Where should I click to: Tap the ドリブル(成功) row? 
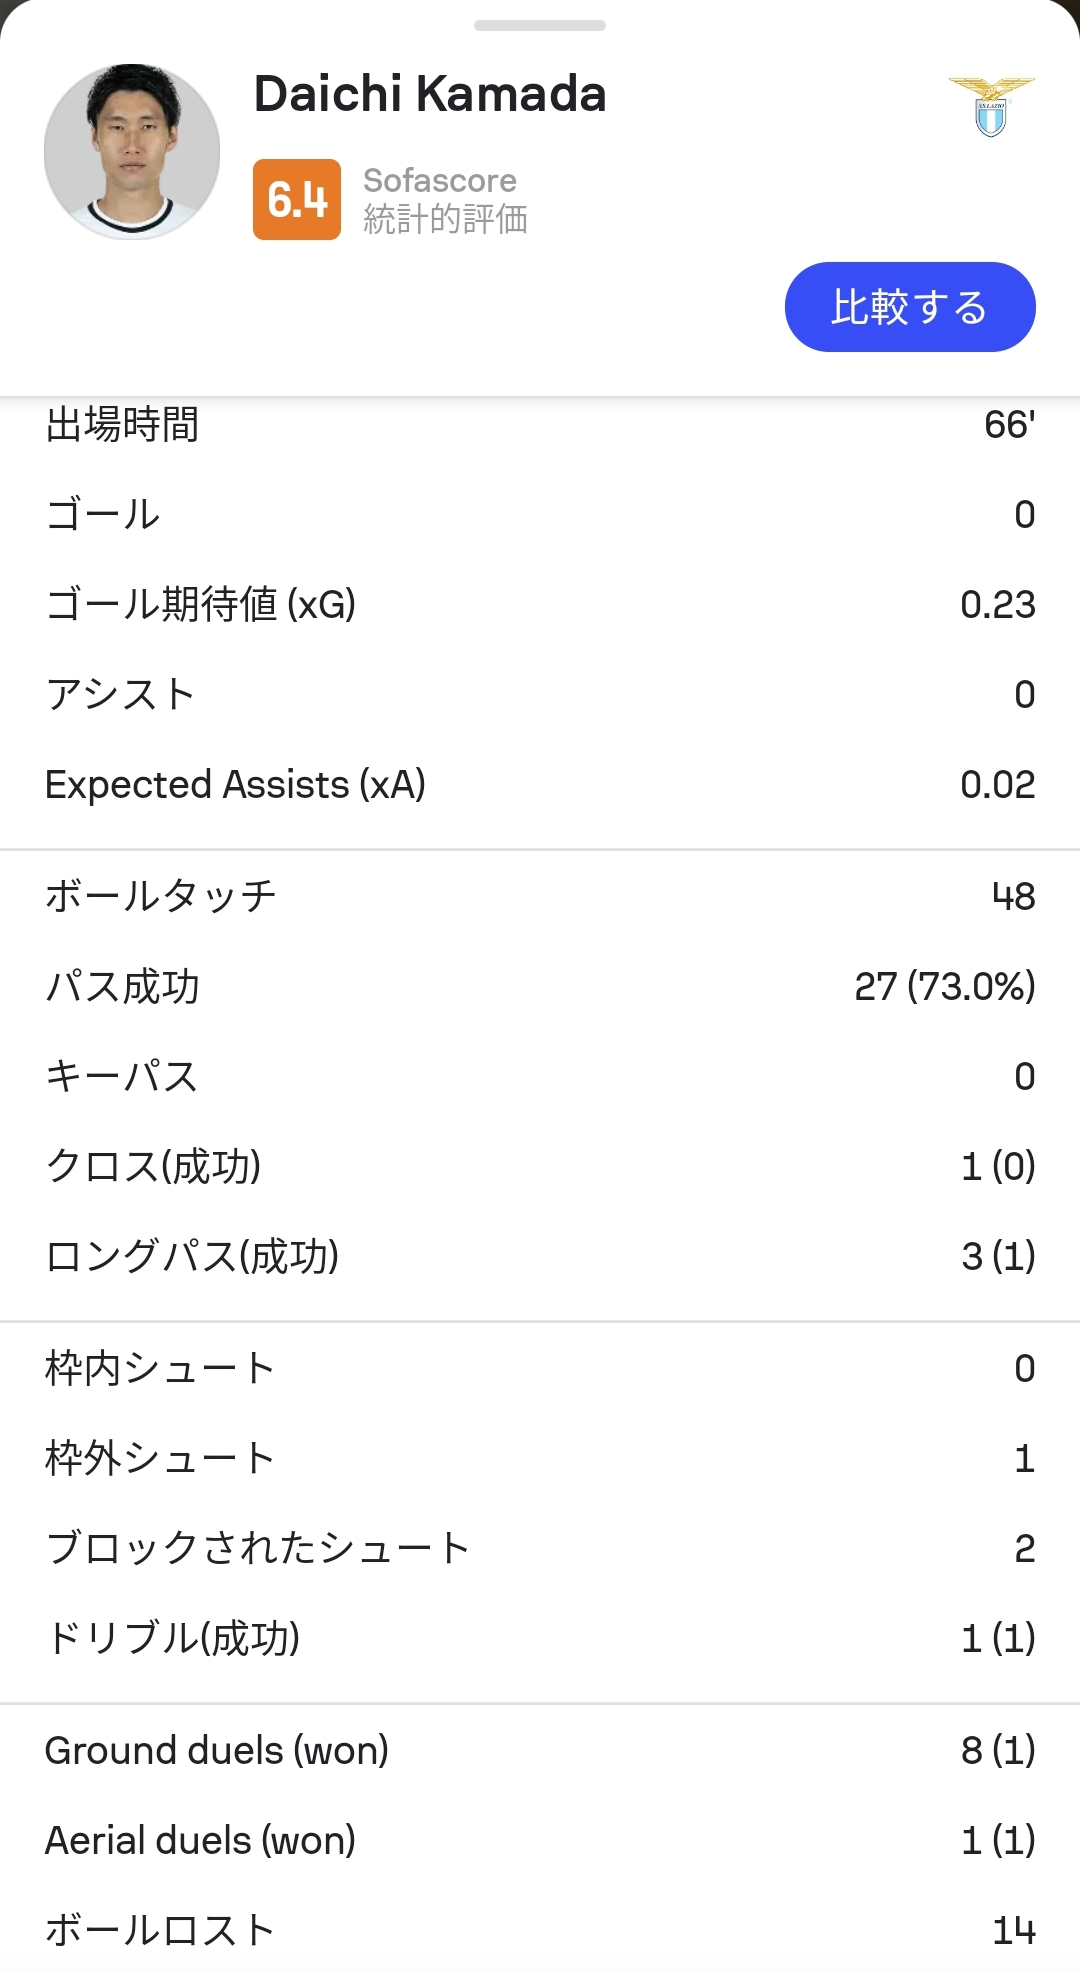coord(540,1638)
